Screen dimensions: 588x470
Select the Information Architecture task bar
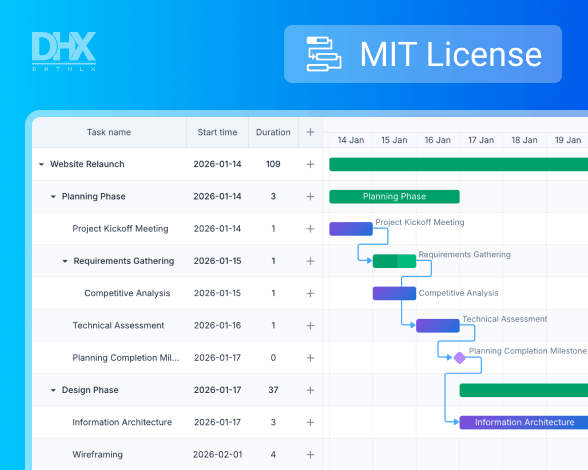coord(524,422)
